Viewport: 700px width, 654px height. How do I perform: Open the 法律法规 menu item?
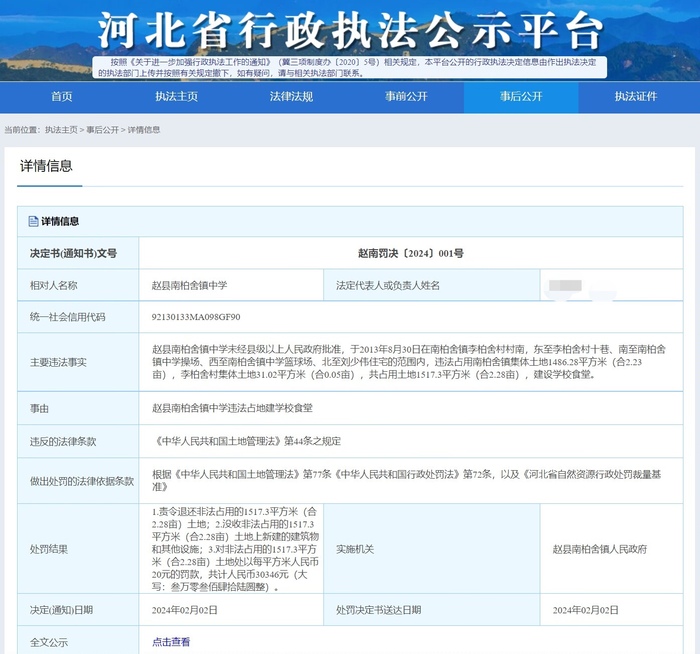[x=291, y=96]
